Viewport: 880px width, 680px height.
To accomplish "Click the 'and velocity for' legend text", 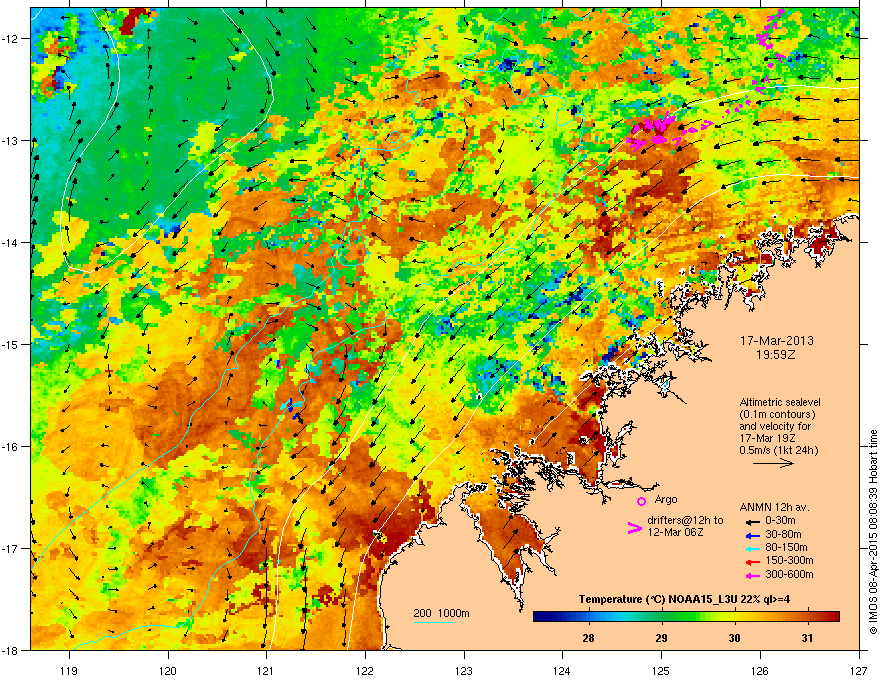I will (773, 427).
